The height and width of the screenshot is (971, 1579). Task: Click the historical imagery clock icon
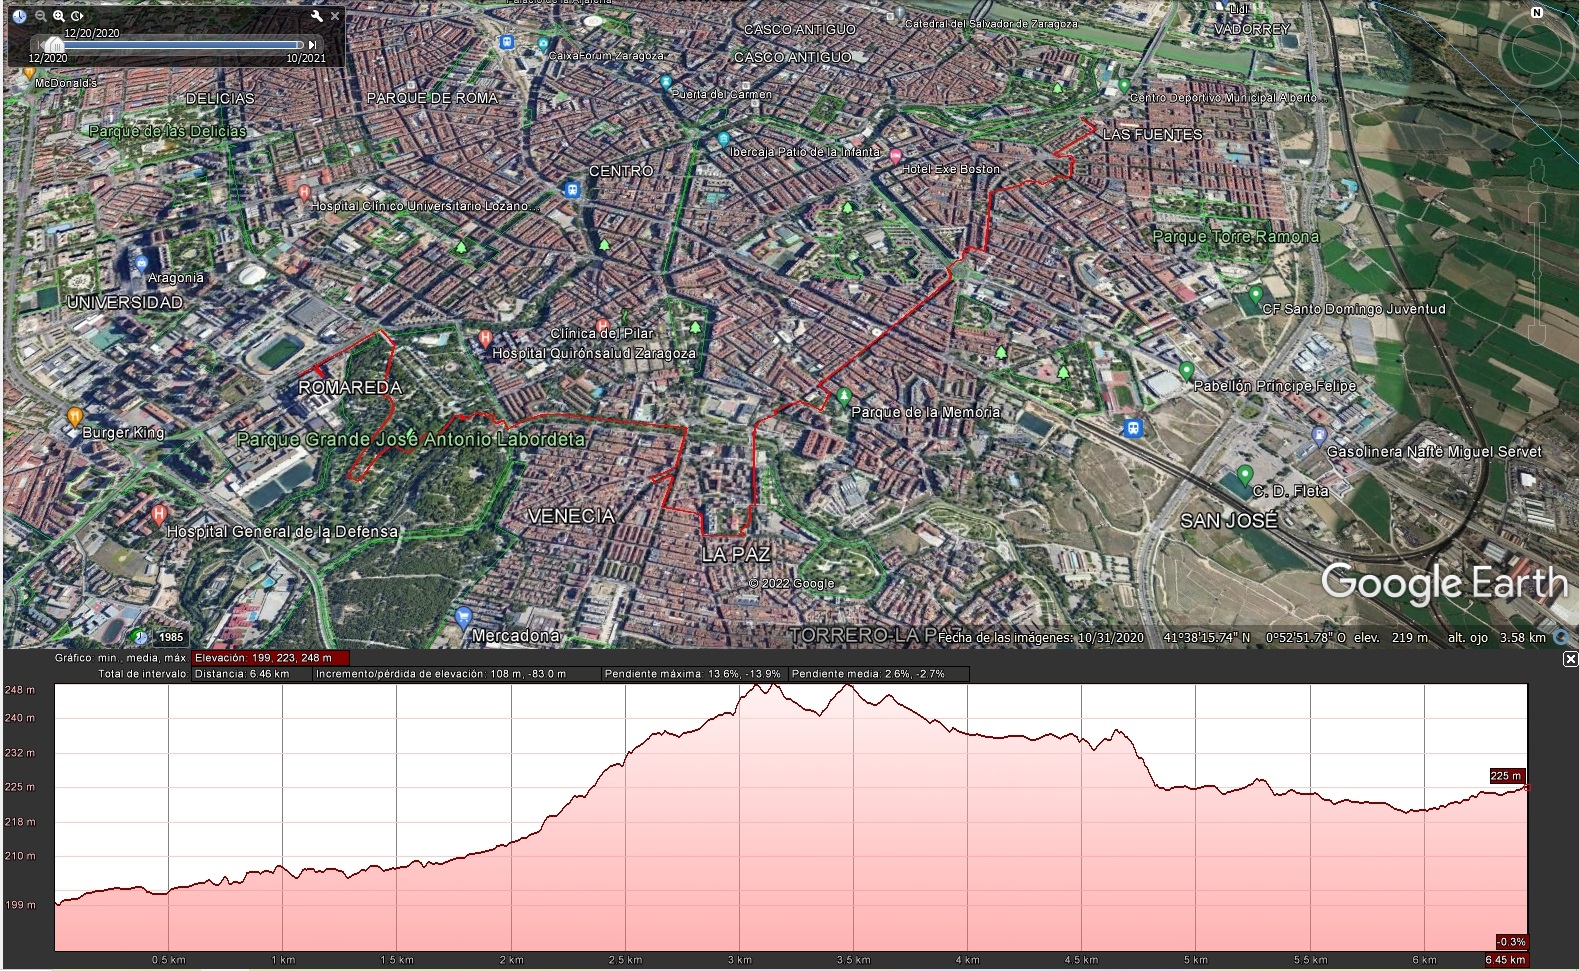pyautogui.click(x=19, y=16)
